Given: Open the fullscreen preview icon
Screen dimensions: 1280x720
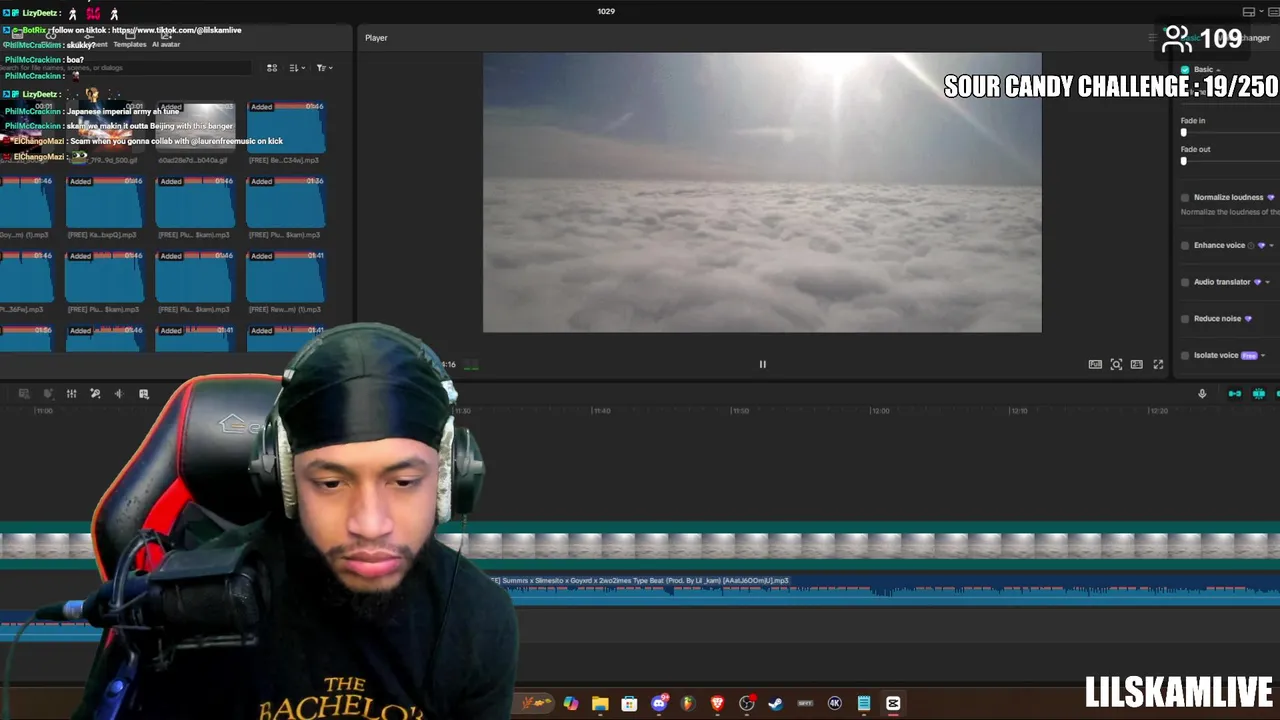Looking at the screenshot, I should point(1158,364).
